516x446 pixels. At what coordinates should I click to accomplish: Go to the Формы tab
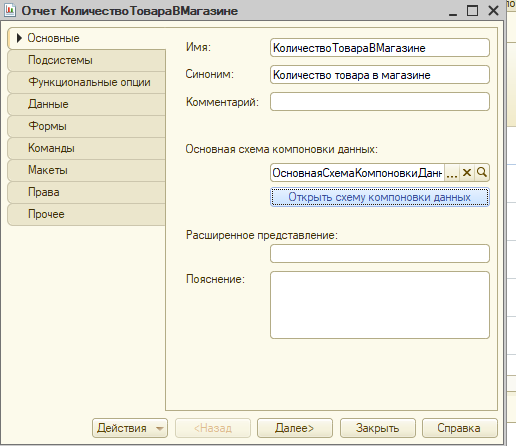tap(86, 126)
